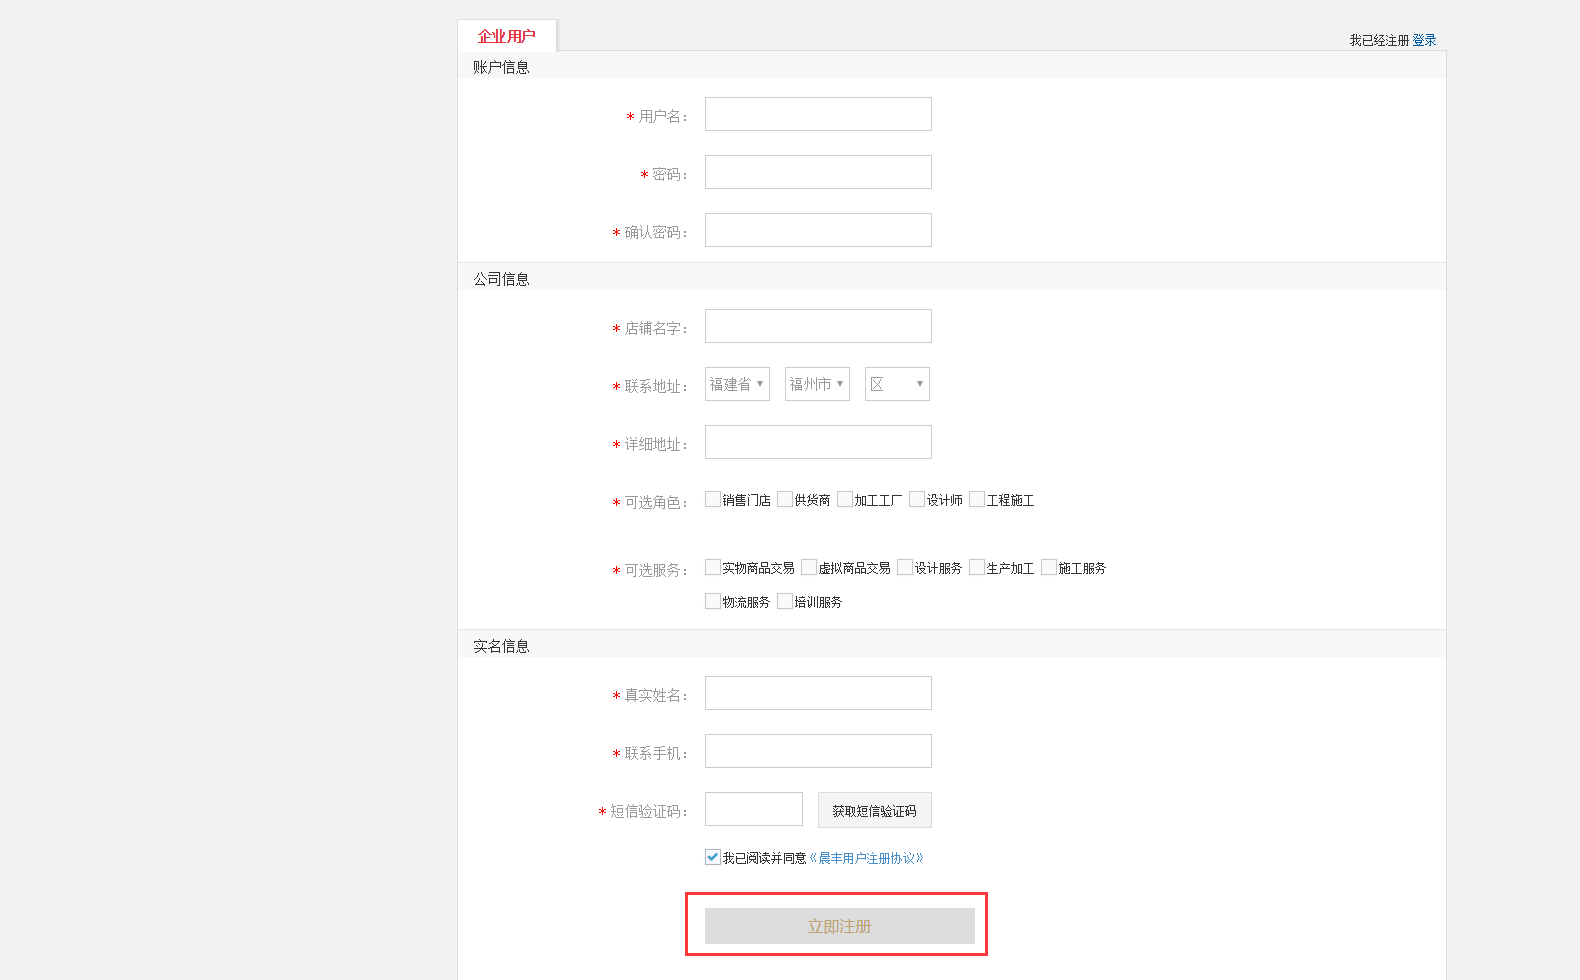Focus the 密码 input field
Image resolution: width=1580 pixels, height=980 pixels.
(x=817, y=172)
